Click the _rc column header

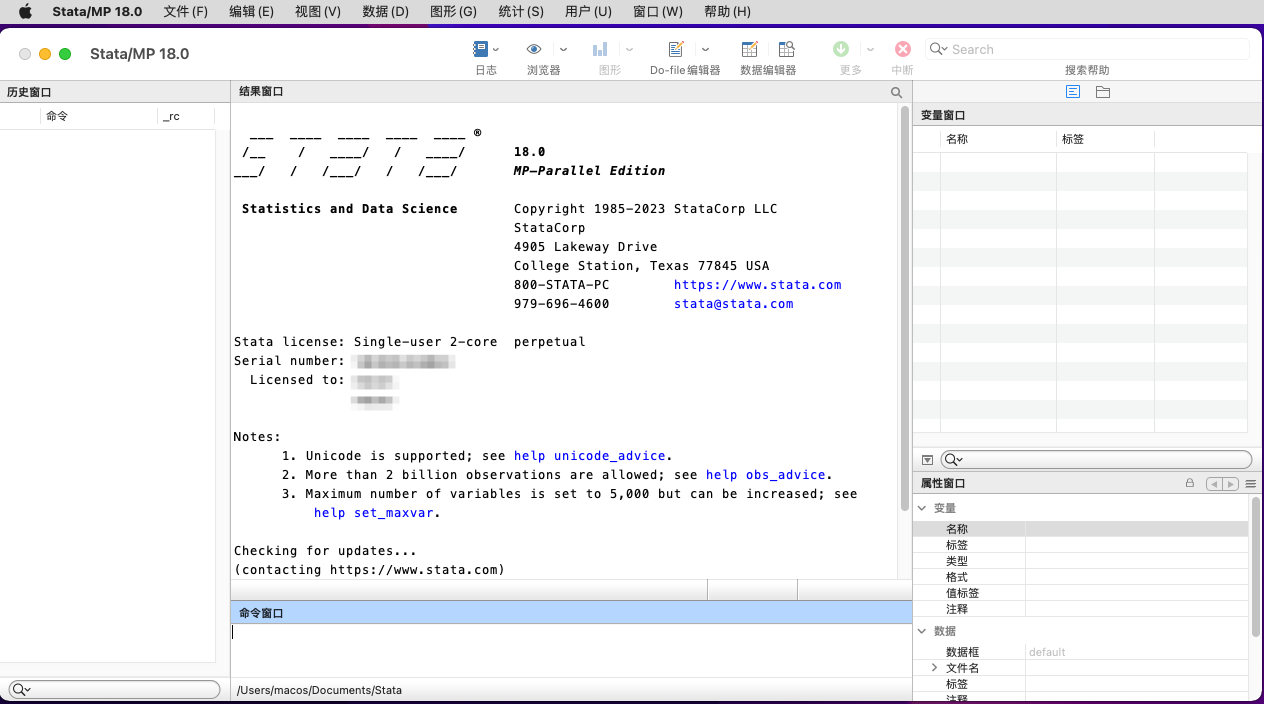(x=187, y=116)
